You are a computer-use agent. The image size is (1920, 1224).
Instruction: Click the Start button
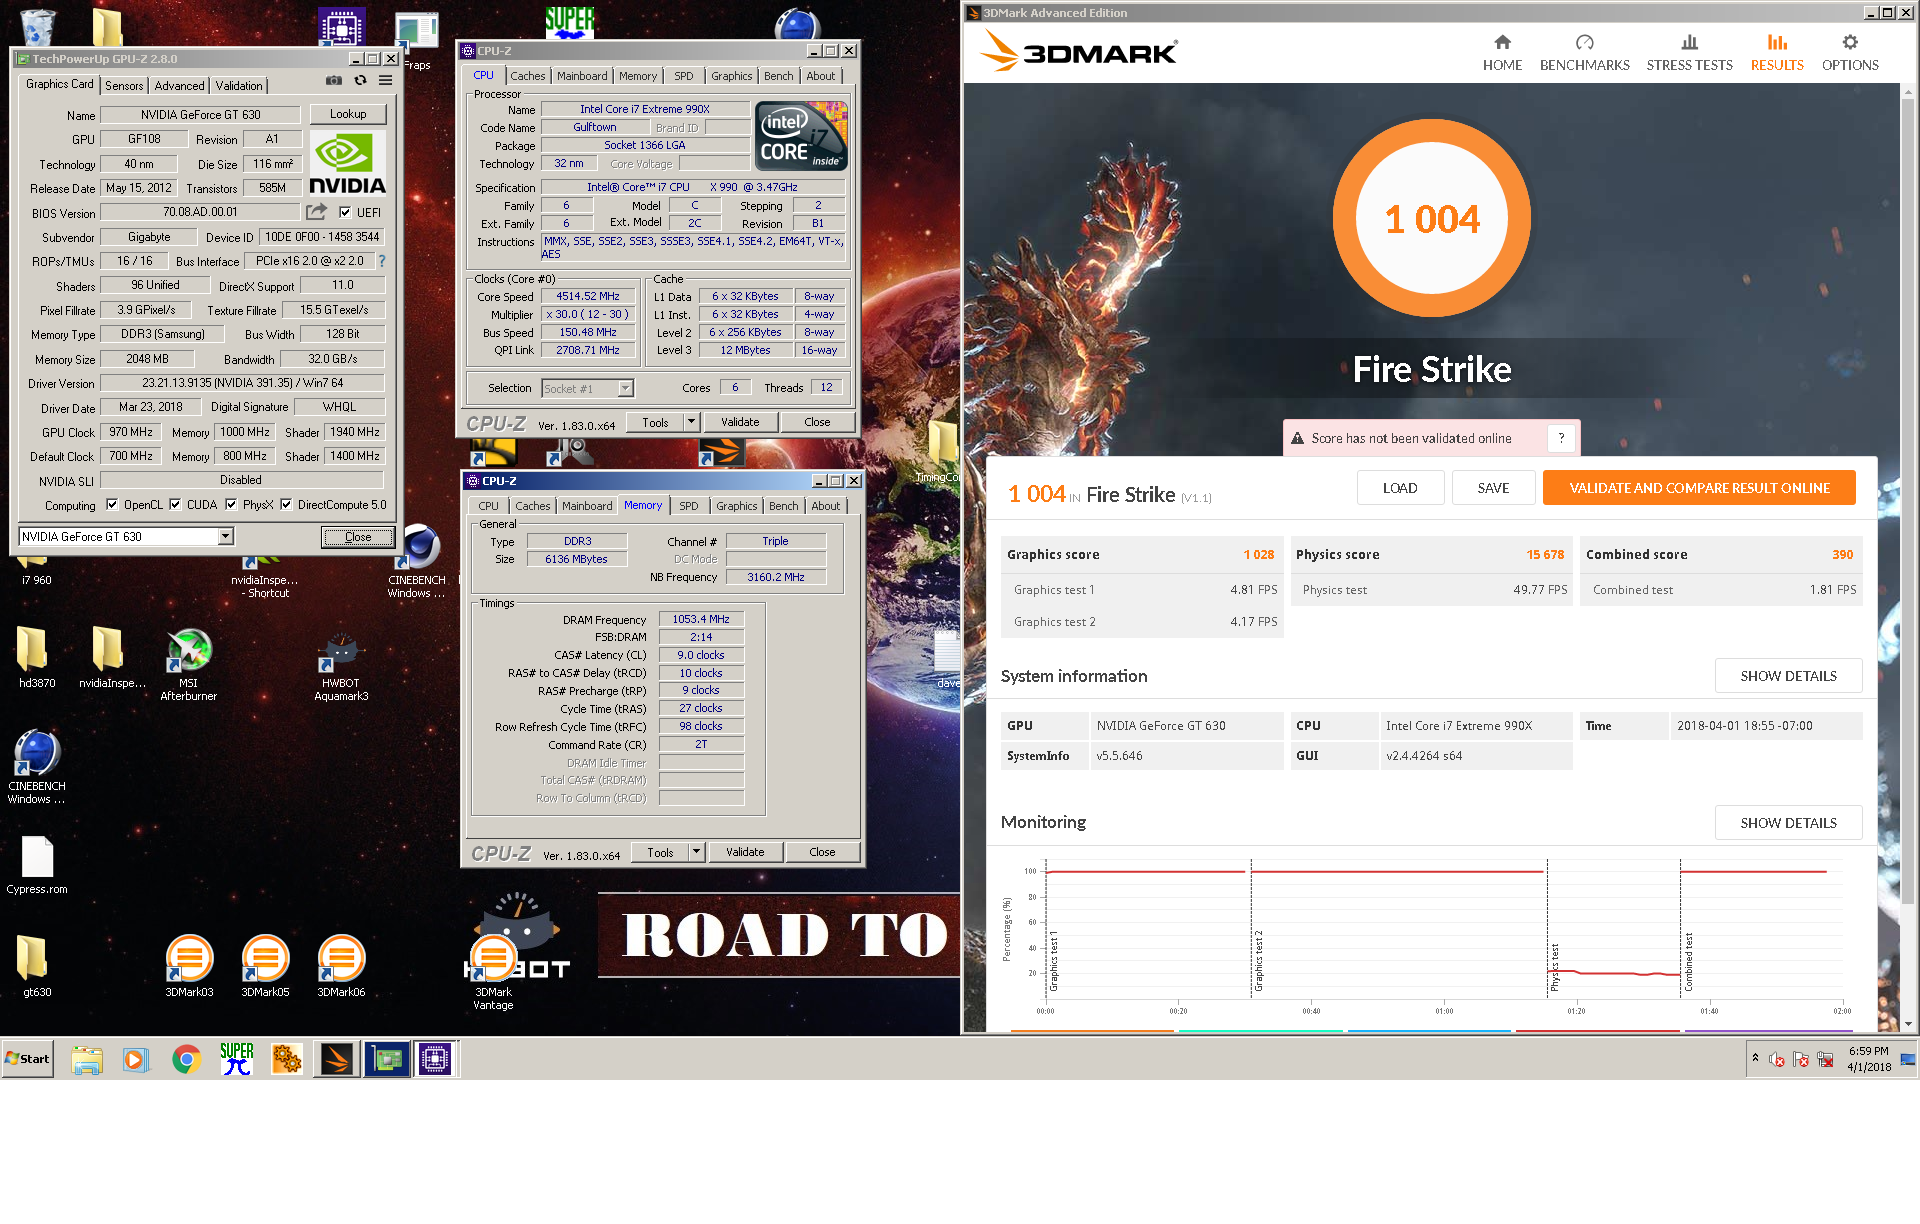coord(27,1058)
